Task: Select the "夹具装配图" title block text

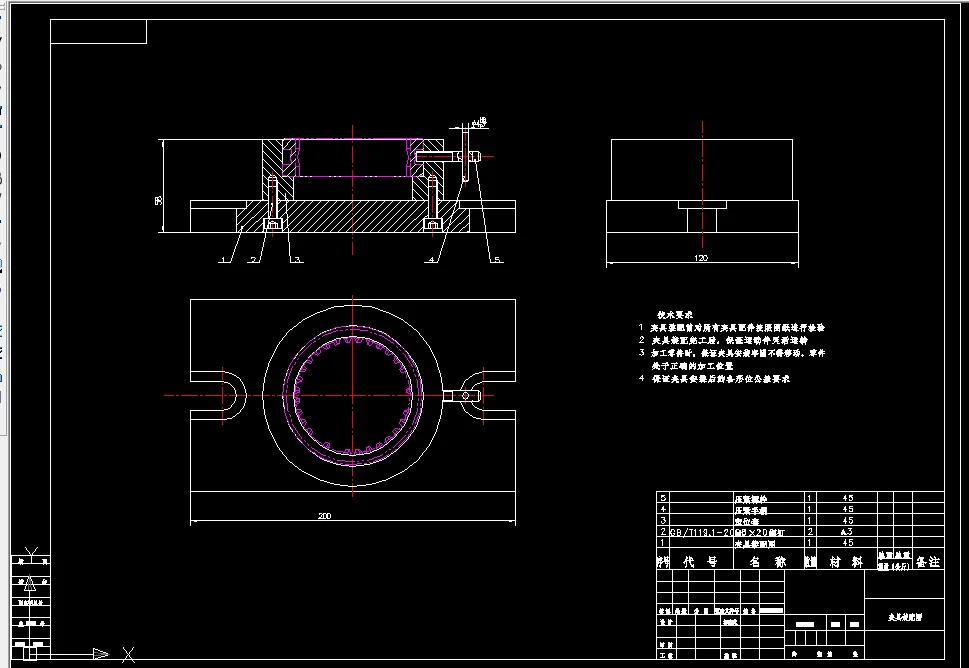Action: tap(905, 617)
